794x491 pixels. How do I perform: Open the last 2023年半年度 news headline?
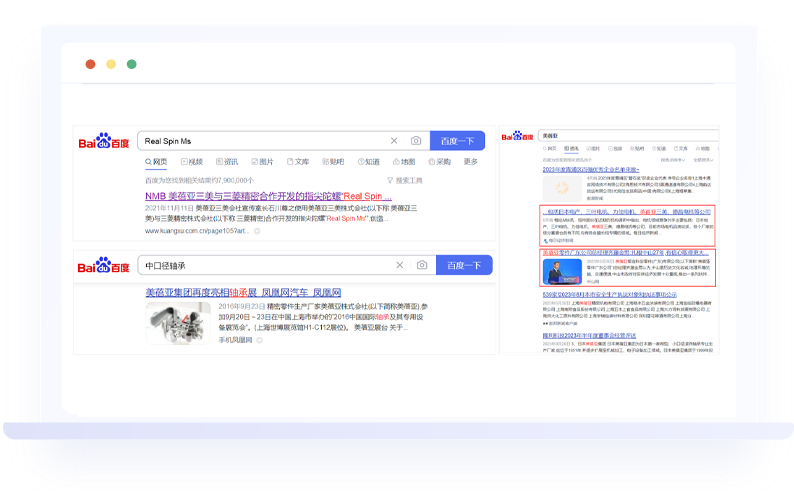pyautogui.click(x=589, y=335)
